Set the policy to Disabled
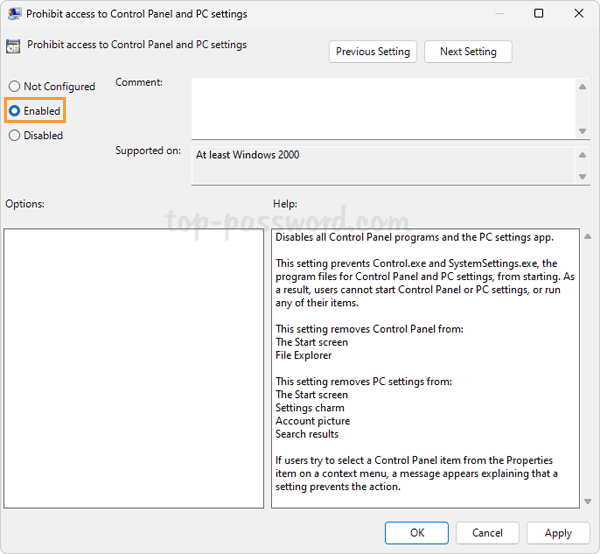The height and width of the screenshot is (554, 600). pyautogui.click(x=14, y=136)
